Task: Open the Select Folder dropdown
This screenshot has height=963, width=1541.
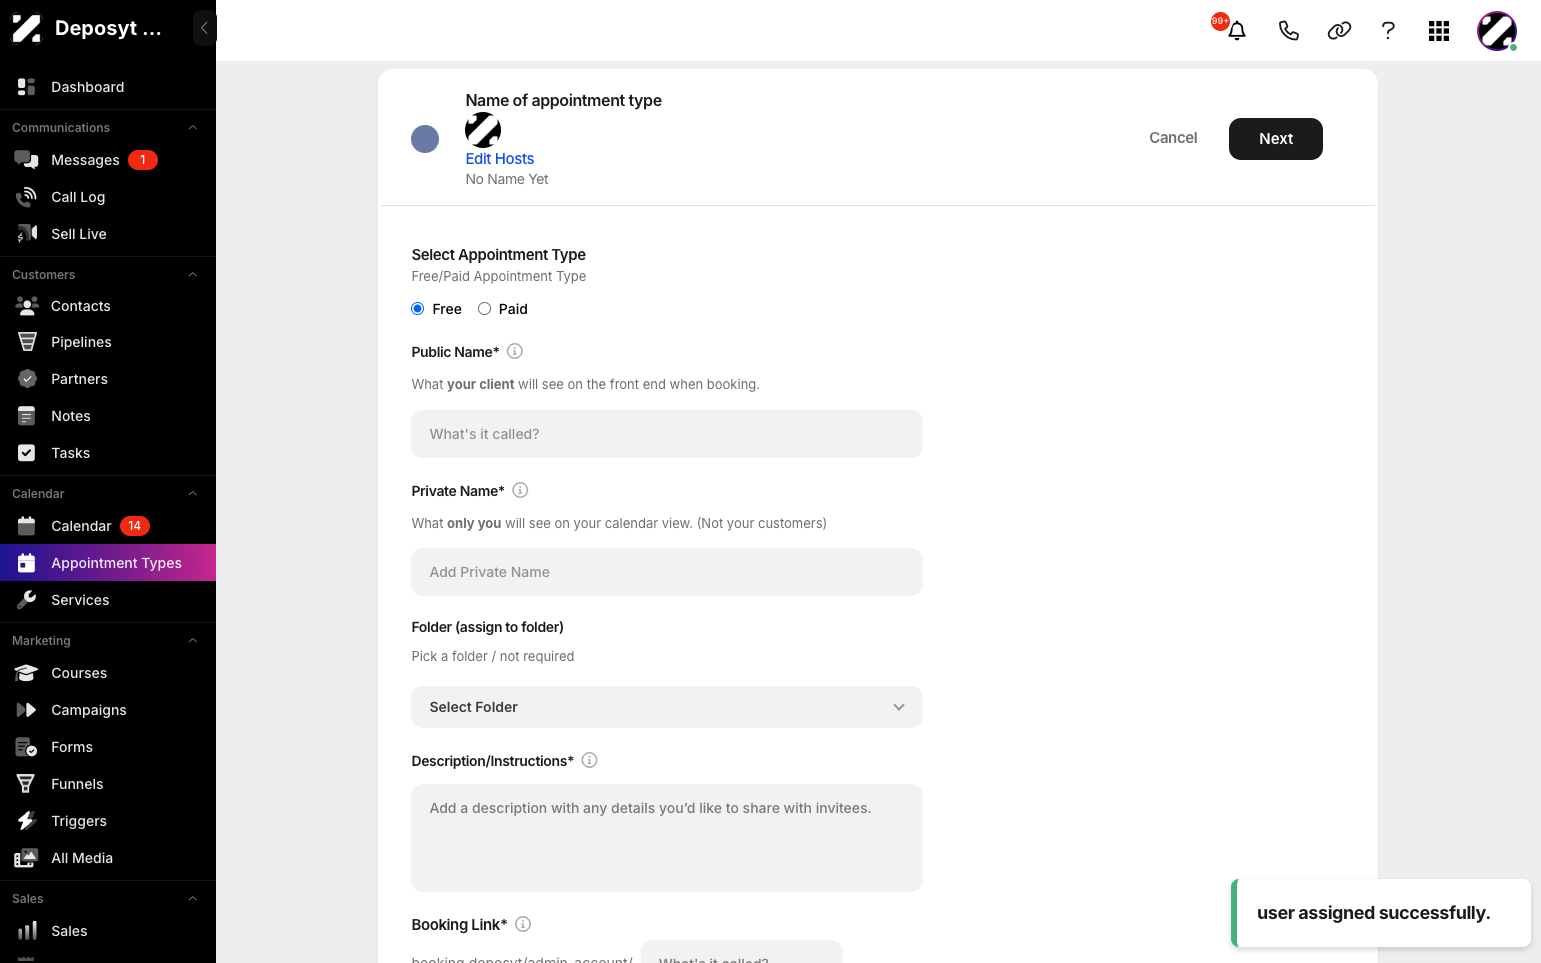Action: pyautogui.click(x=667, y=707)
